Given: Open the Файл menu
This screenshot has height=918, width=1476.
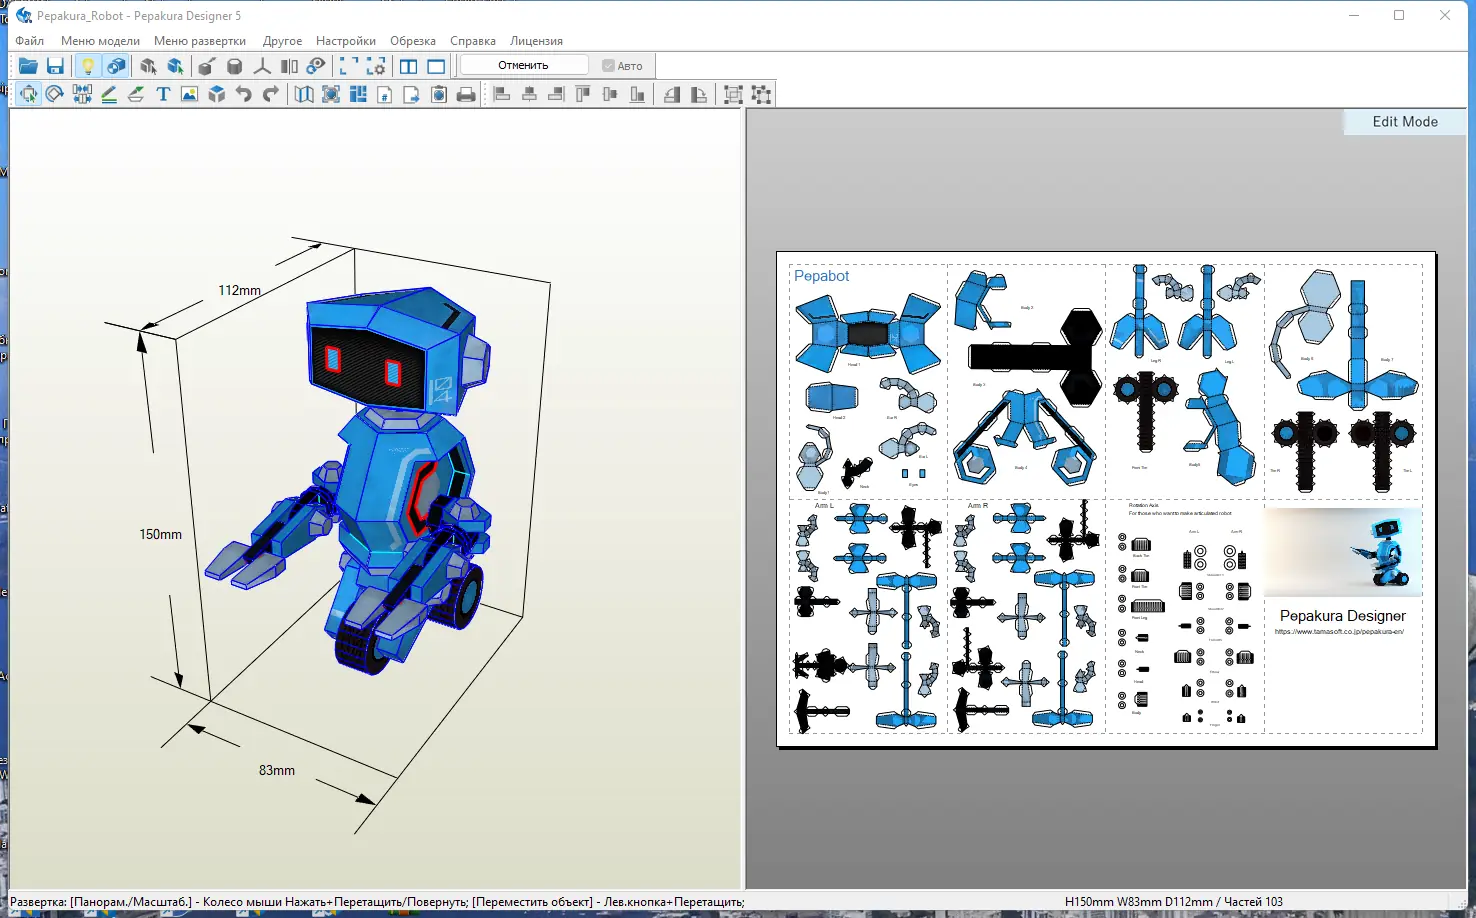Looking at the screenshot, I should [x=30, y=41].
